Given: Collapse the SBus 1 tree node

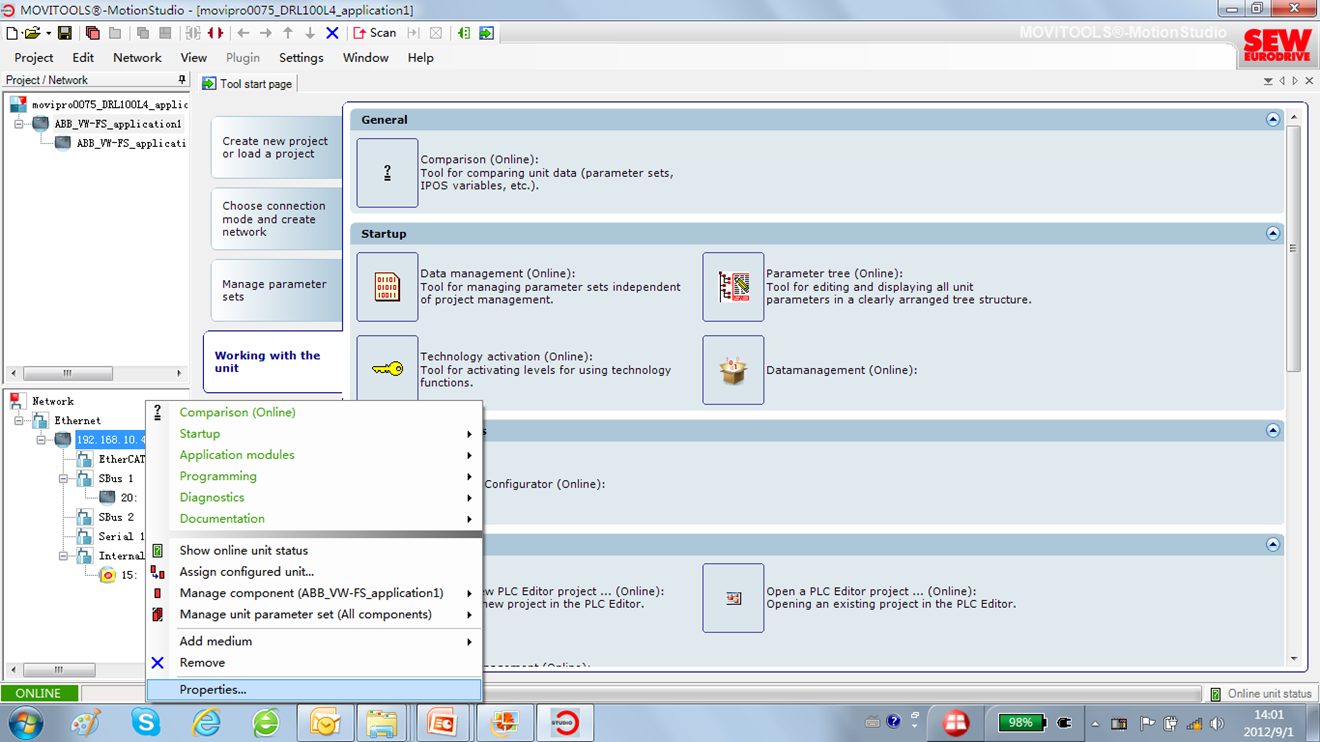Looking at the screenshot, I should 63,479.
